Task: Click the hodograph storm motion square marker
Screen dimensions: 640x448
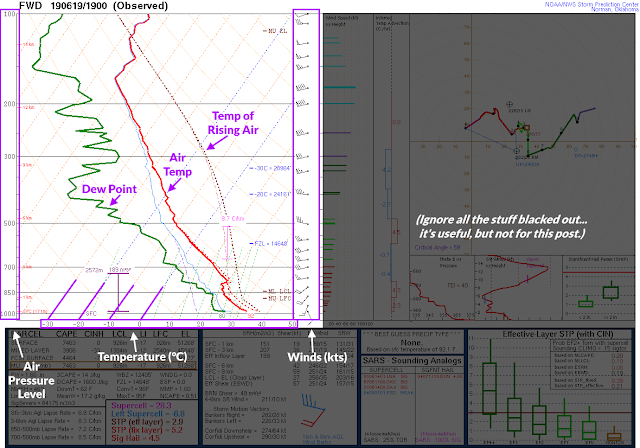Action: pyautogui.click(x=527, y=128)
